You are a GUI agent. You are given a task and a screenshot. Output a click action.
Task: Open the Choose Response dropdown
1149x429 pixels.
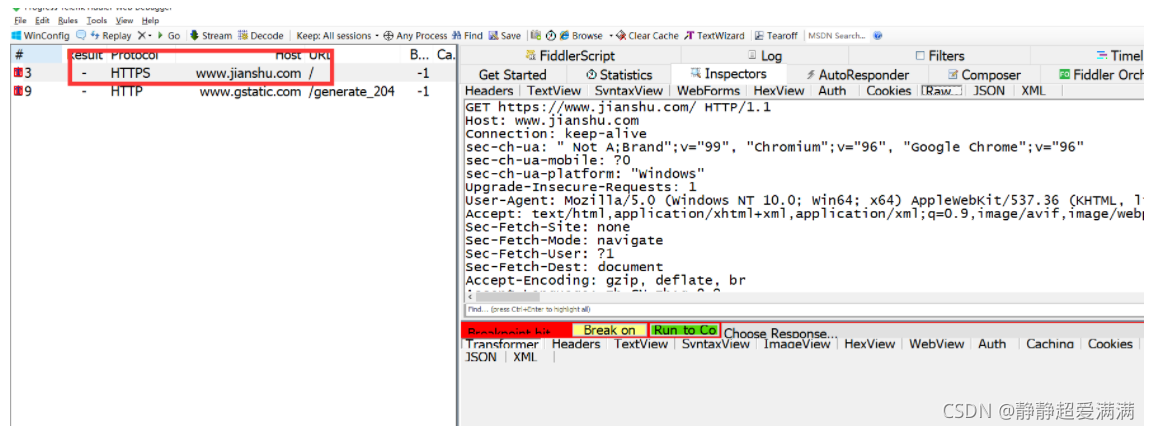pyautogui.click(x=781, y=334)
